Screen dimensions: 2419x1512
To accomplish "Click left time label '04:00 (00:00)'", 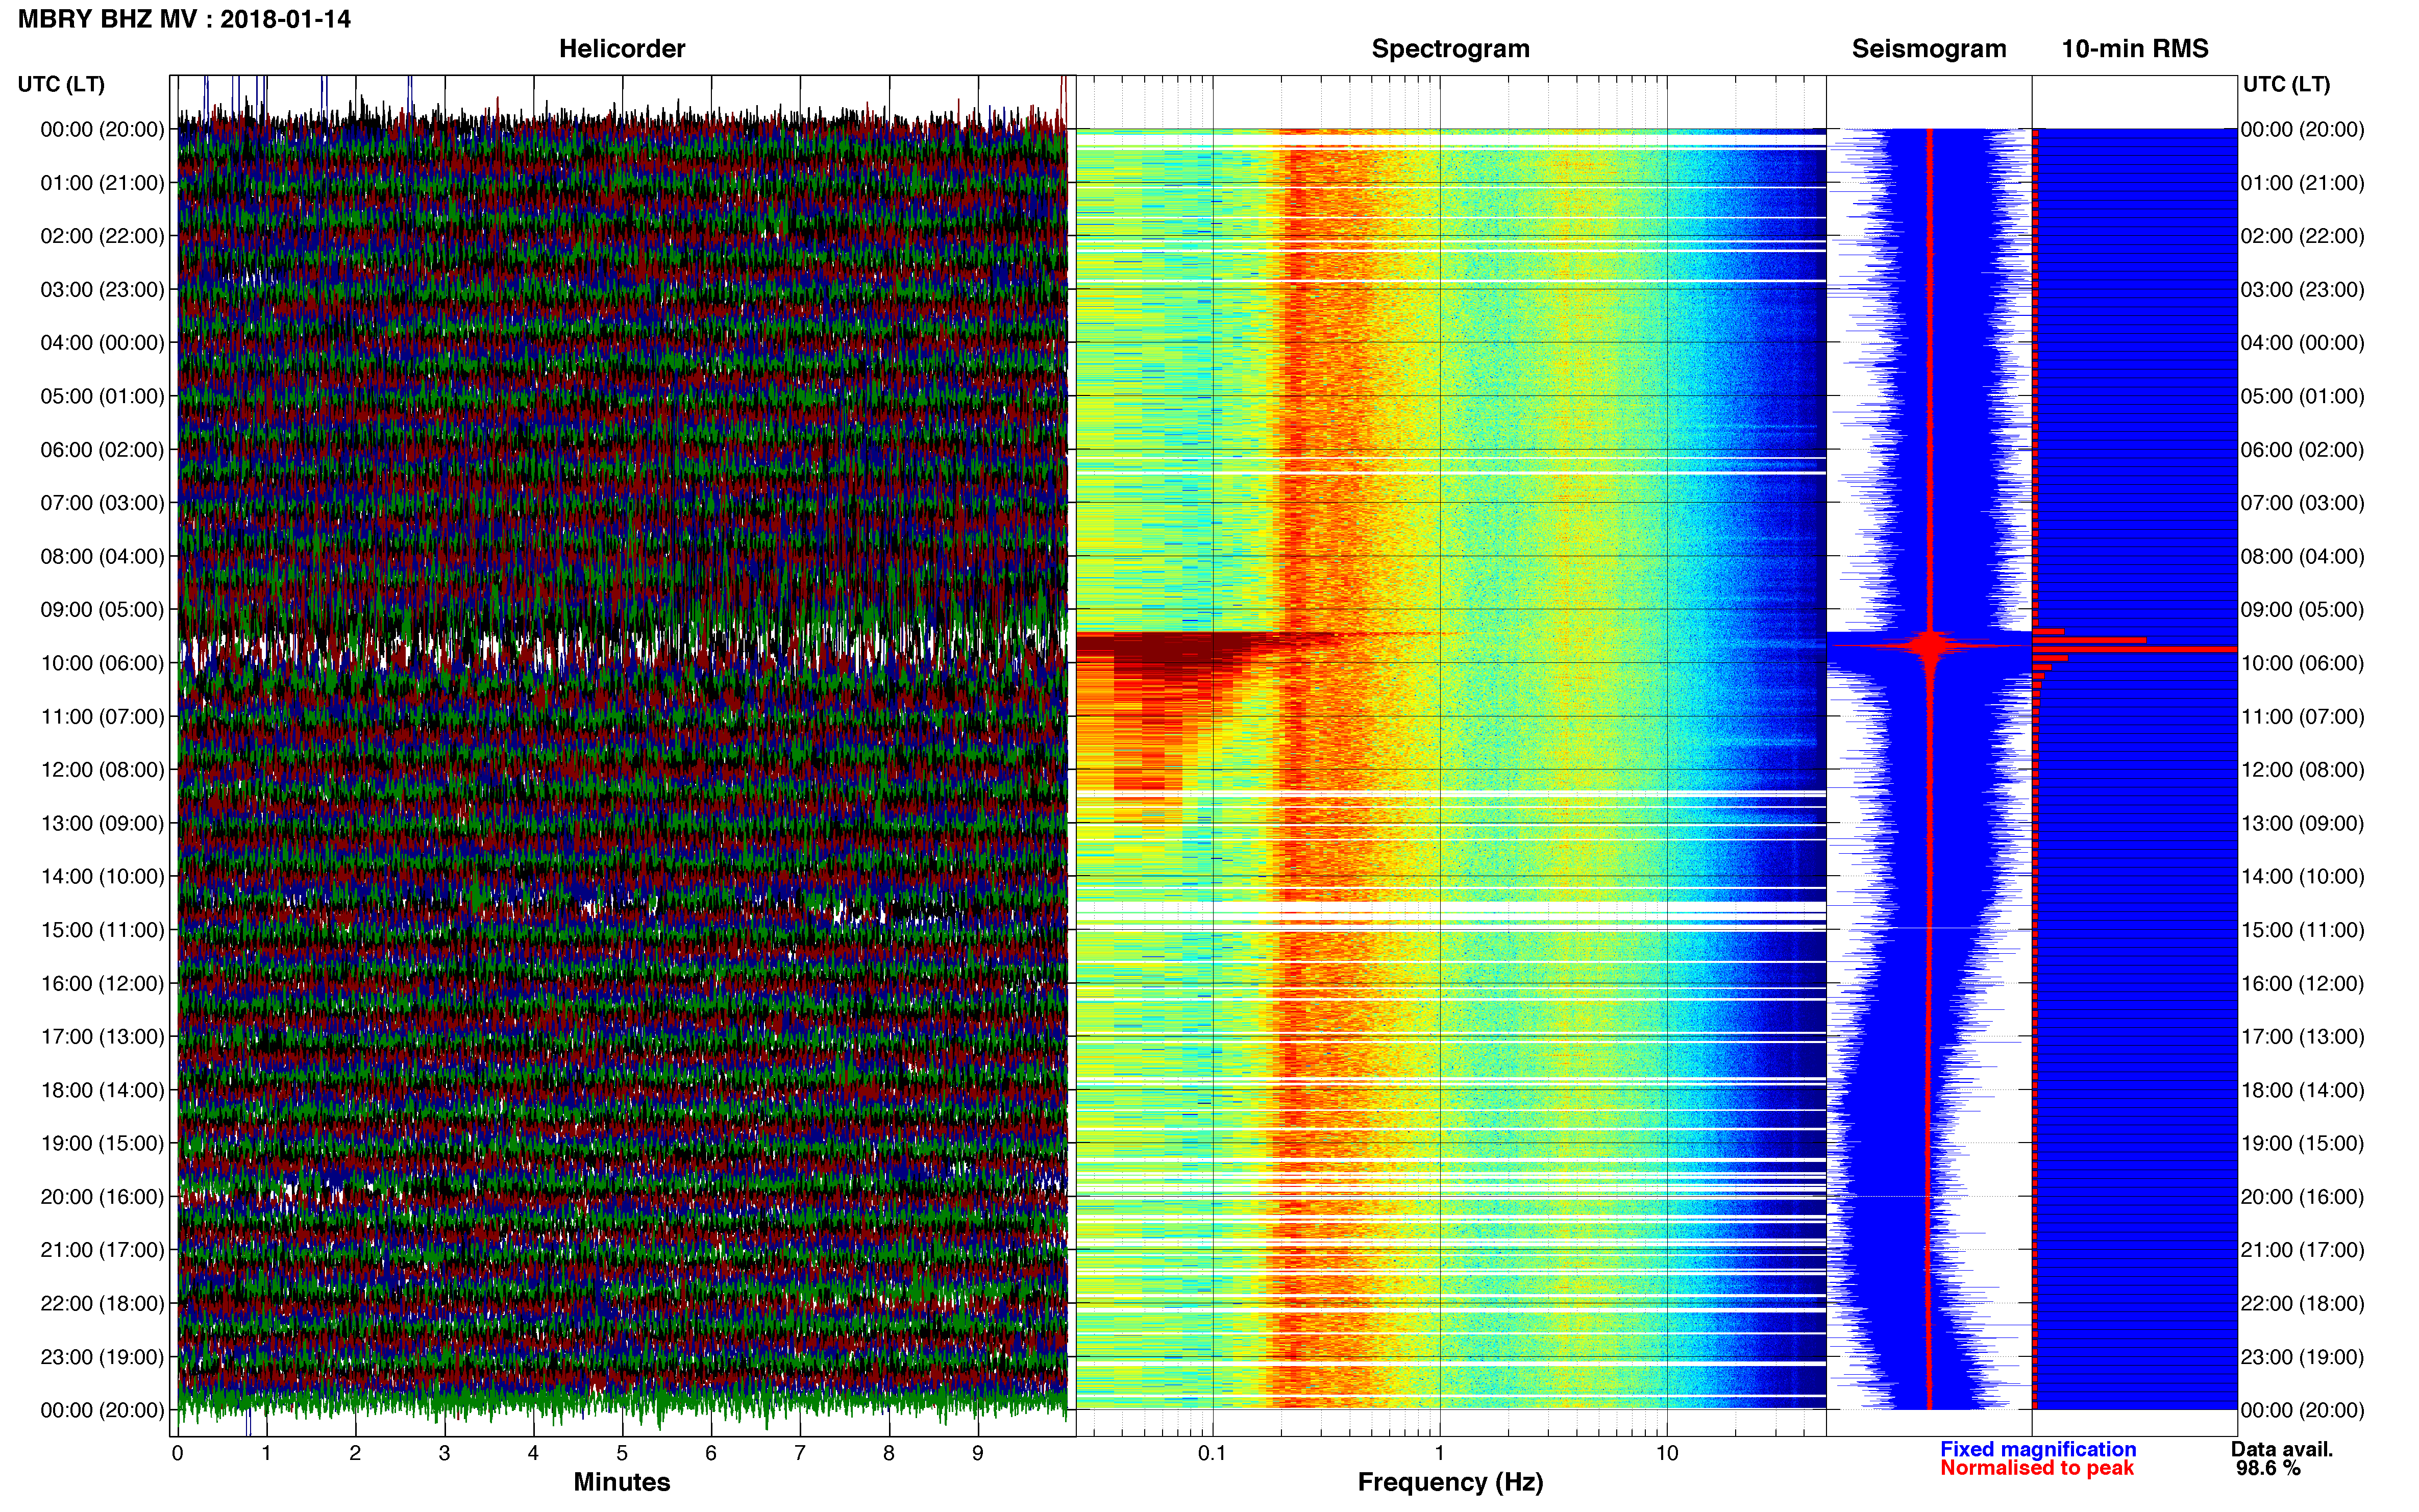I will coord(102,343).
